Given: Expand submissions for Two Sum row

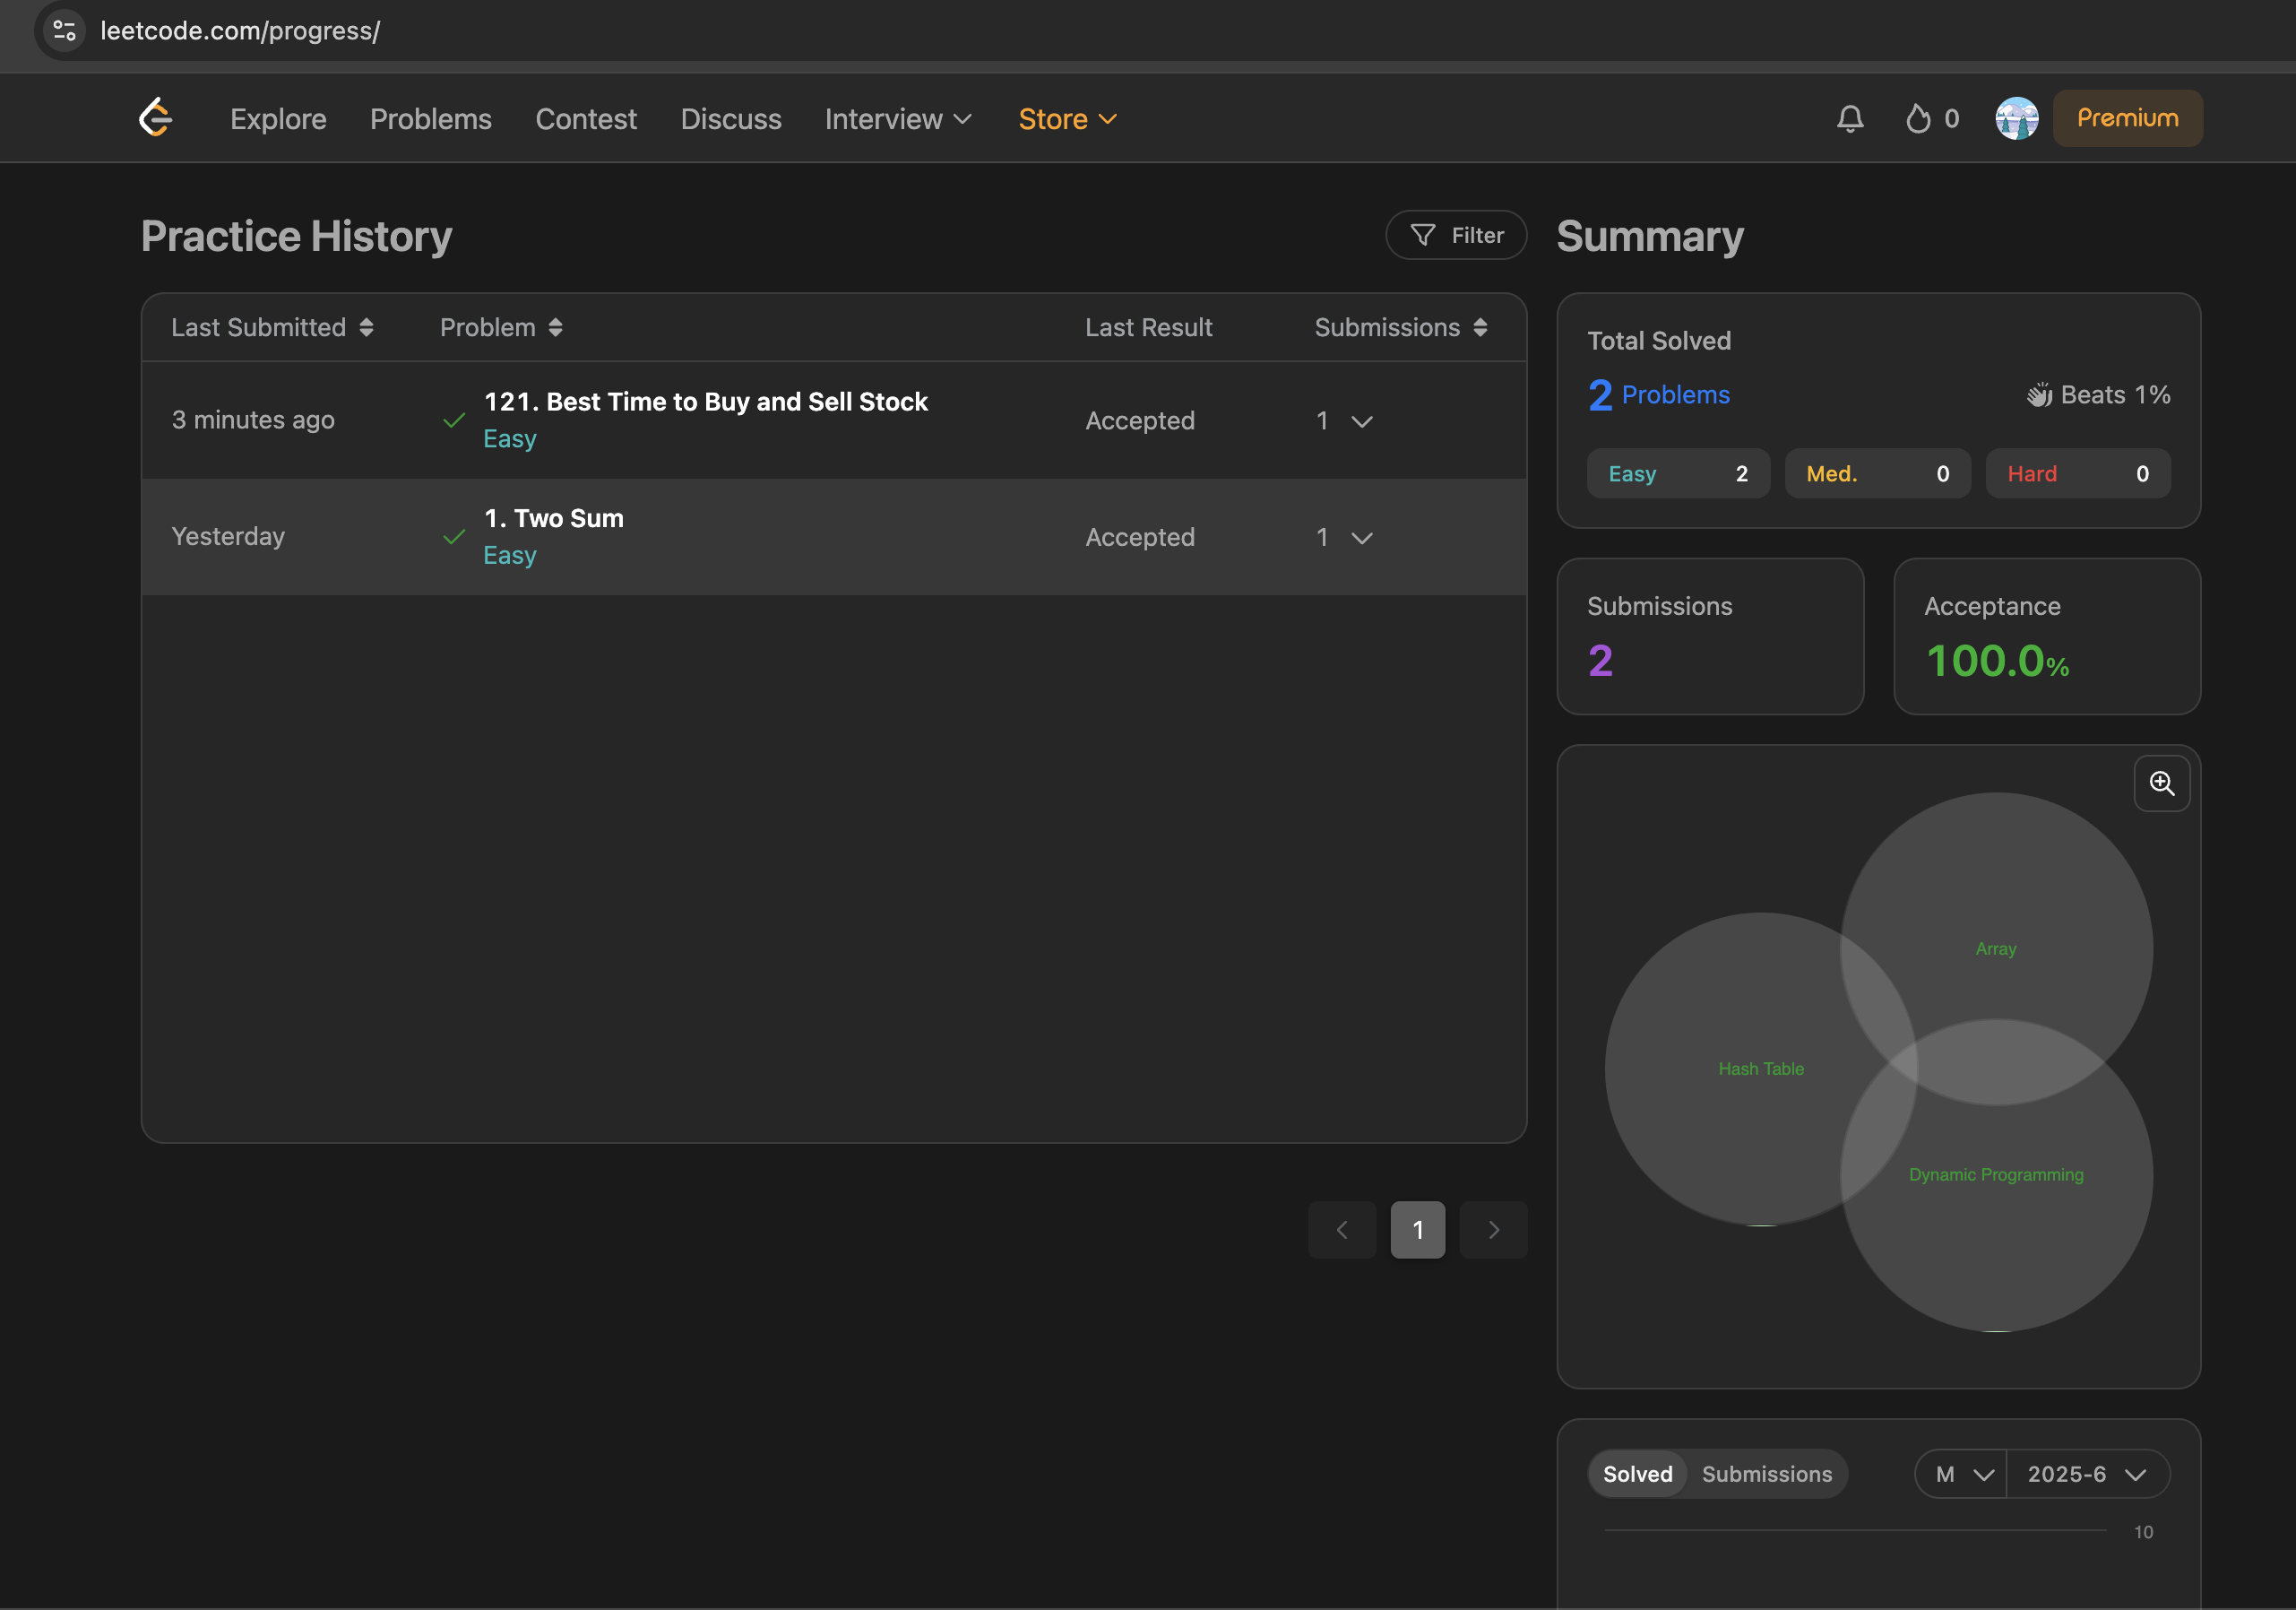Looking at the screenshot, I should point(1361,538).
